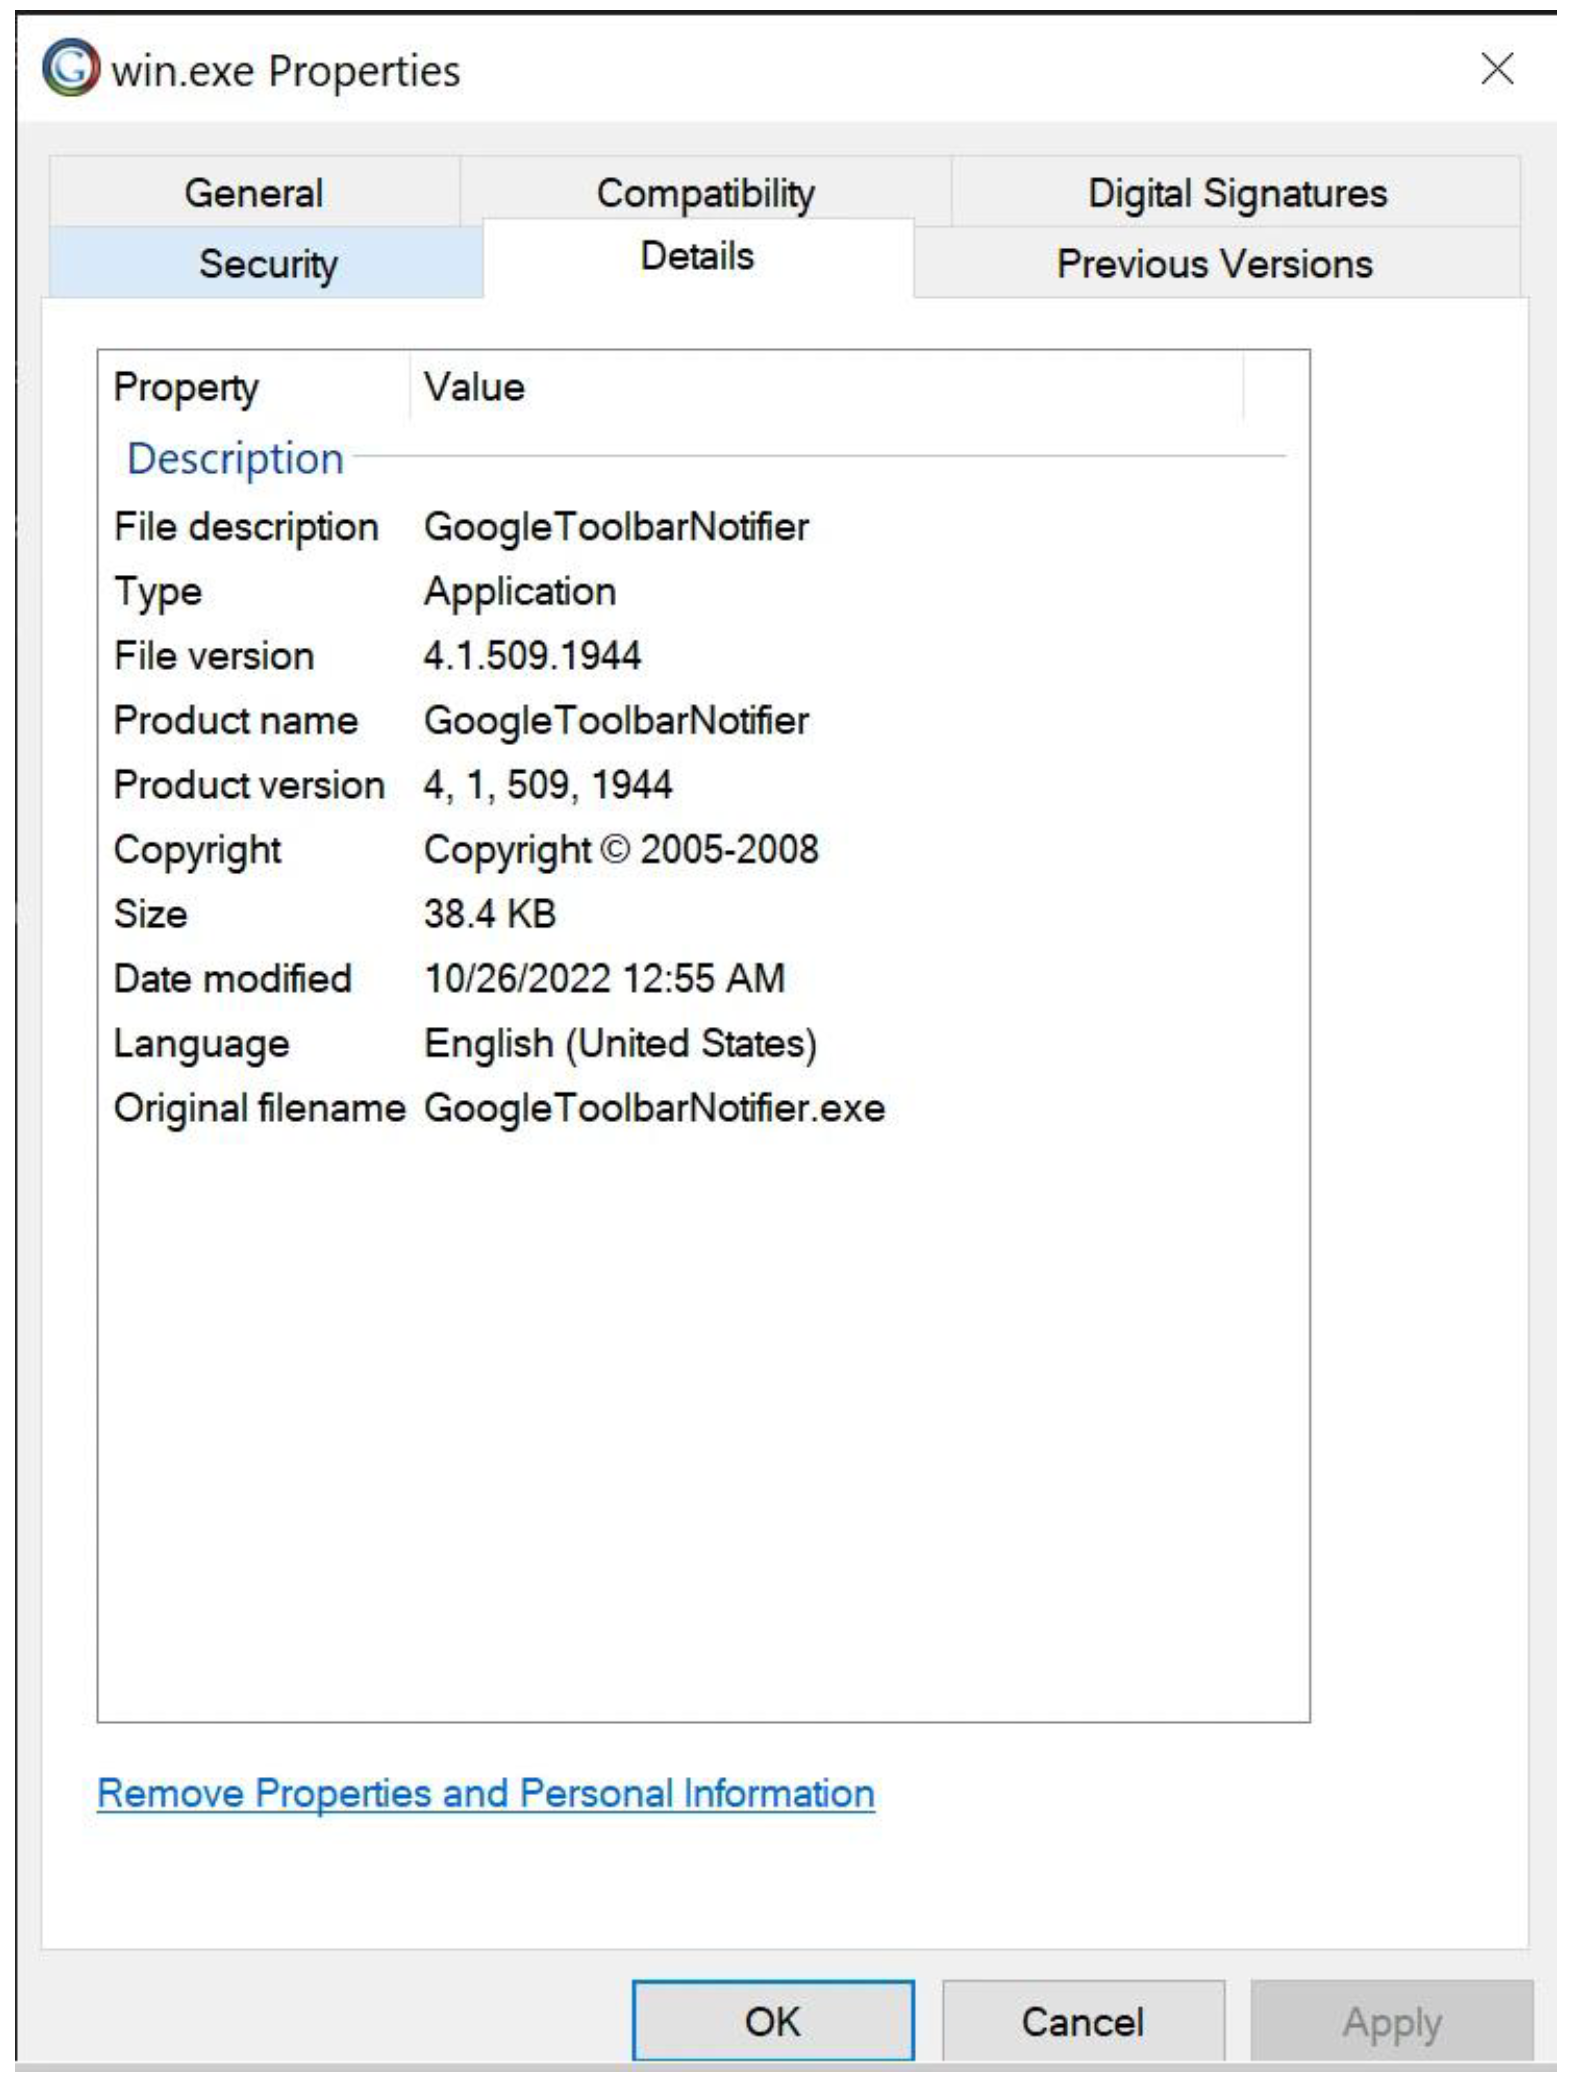Click the Original filename GoogleToolbarNotifier.exe value

tap(654, 1108)
